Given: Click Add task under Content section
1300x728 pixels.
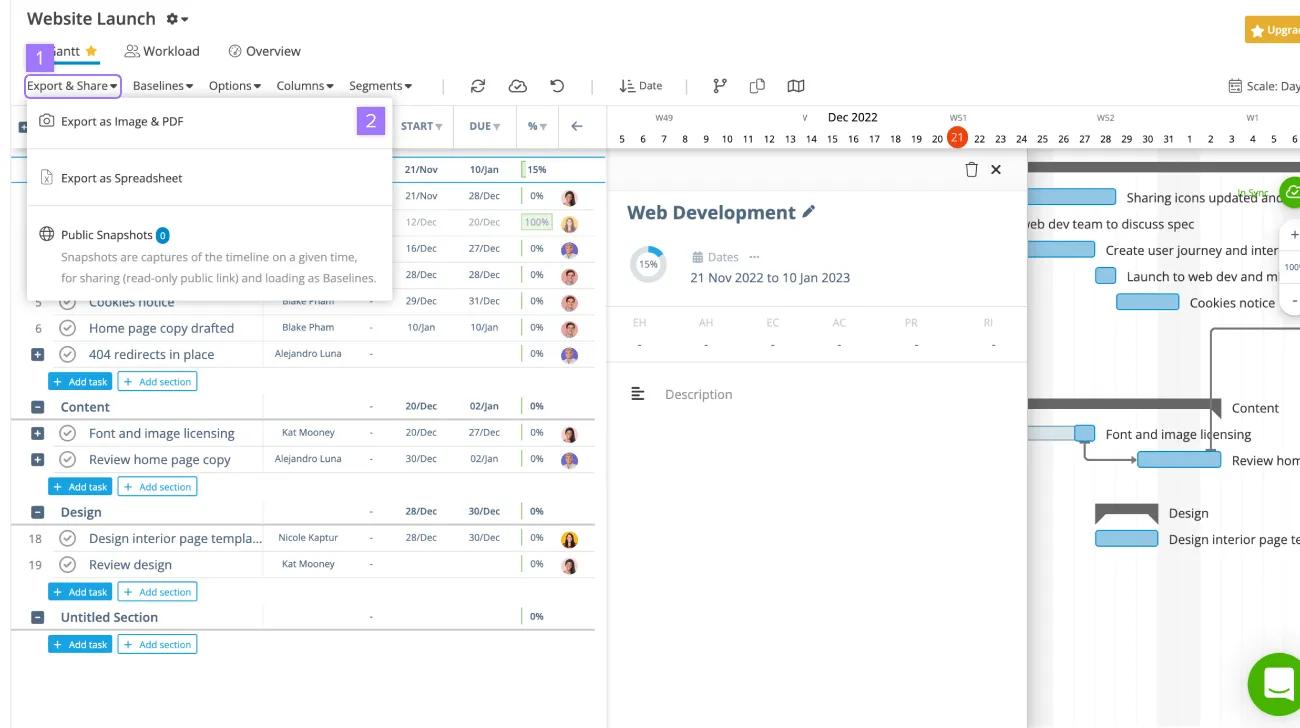Looking at the screenshot, I should click(x=80, y=486).
